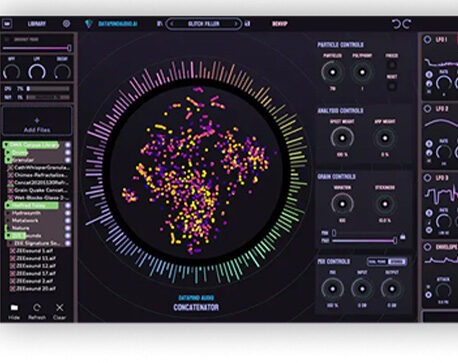Collapse the ZEE Sounds folder arrow
458x363 pixels.
point(8,236)
